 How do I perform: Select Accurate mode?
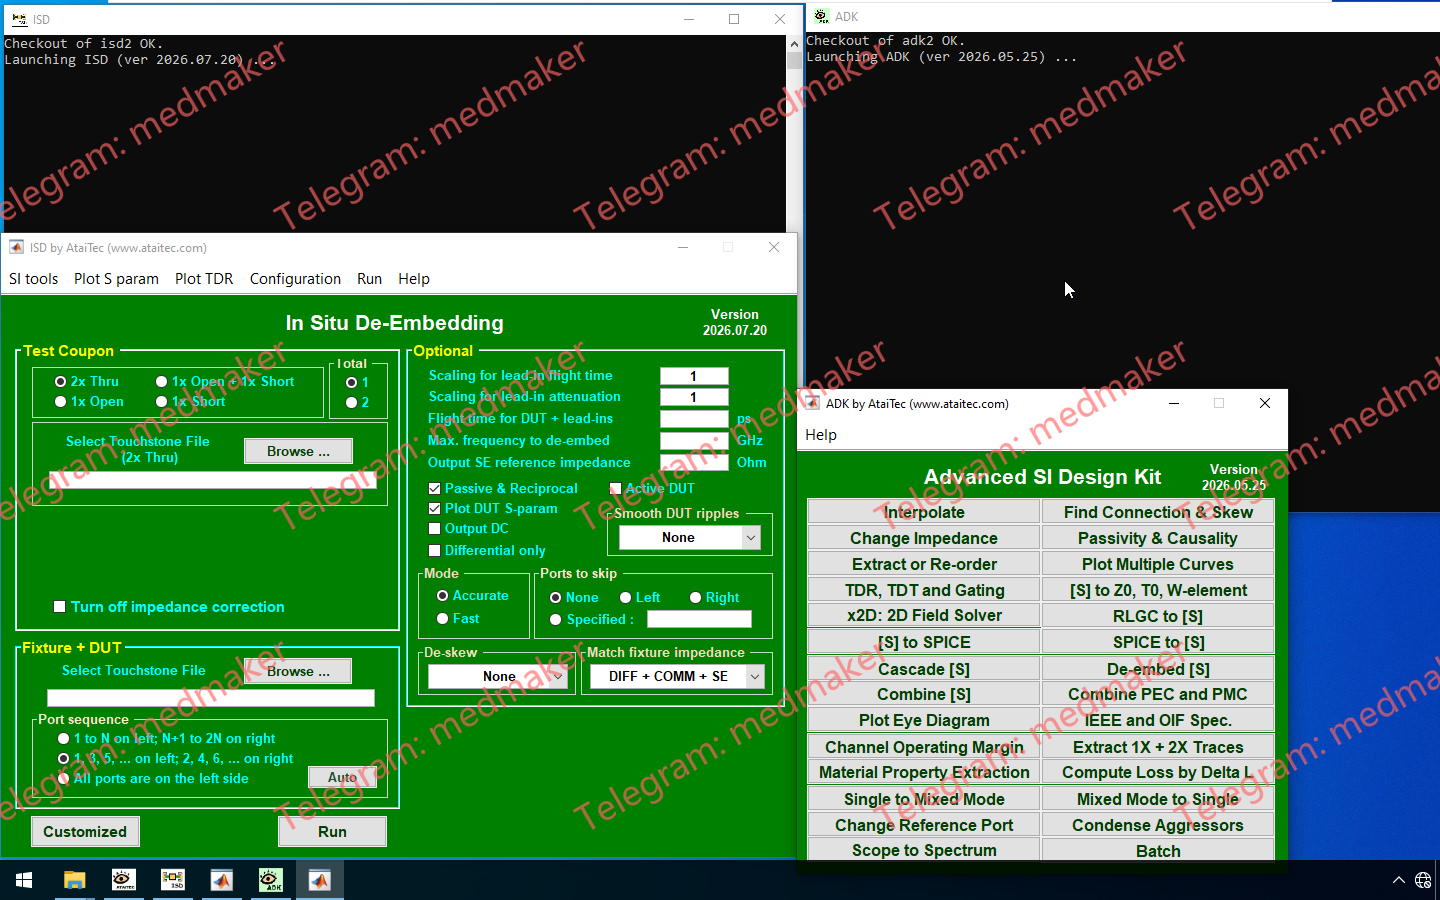442,596
